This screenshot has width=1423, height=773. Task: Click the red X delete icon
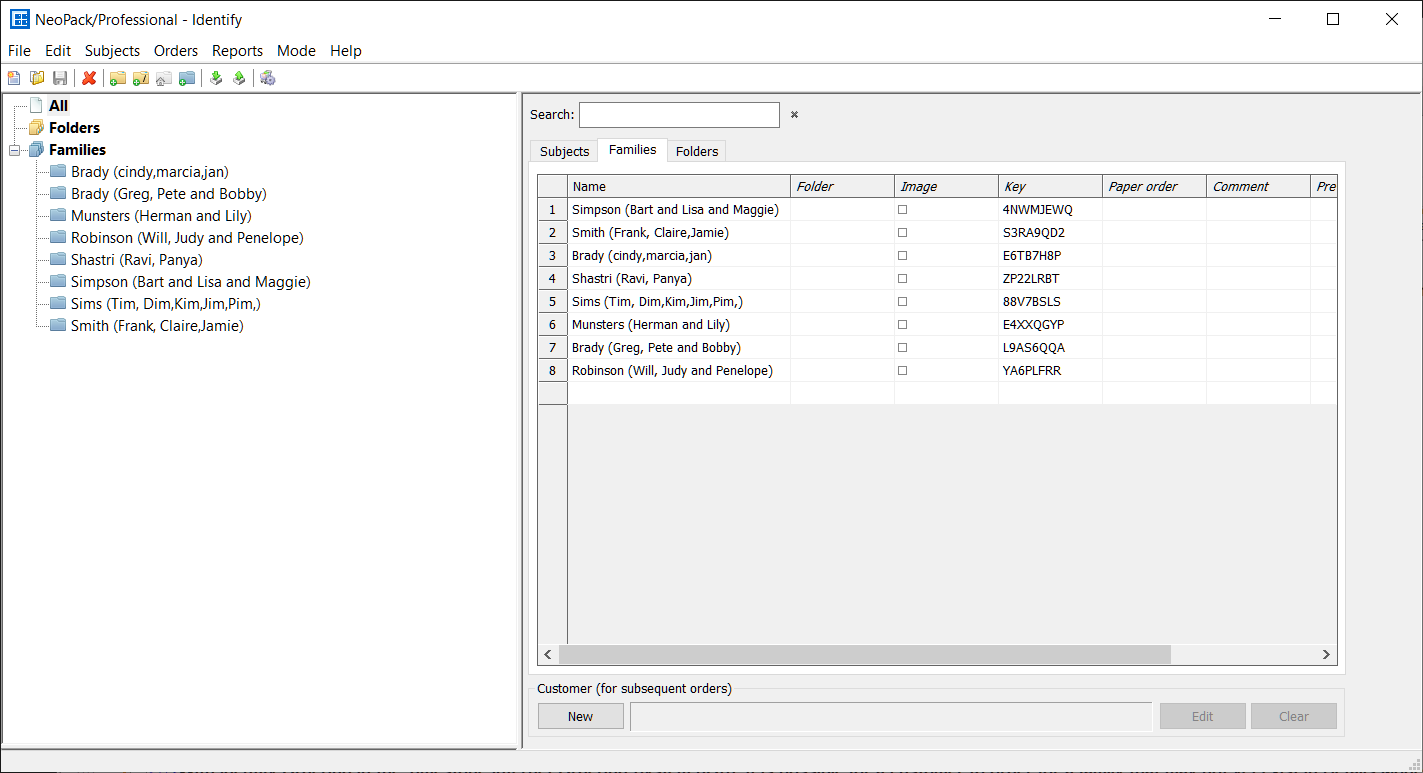(x=89, y=78)
